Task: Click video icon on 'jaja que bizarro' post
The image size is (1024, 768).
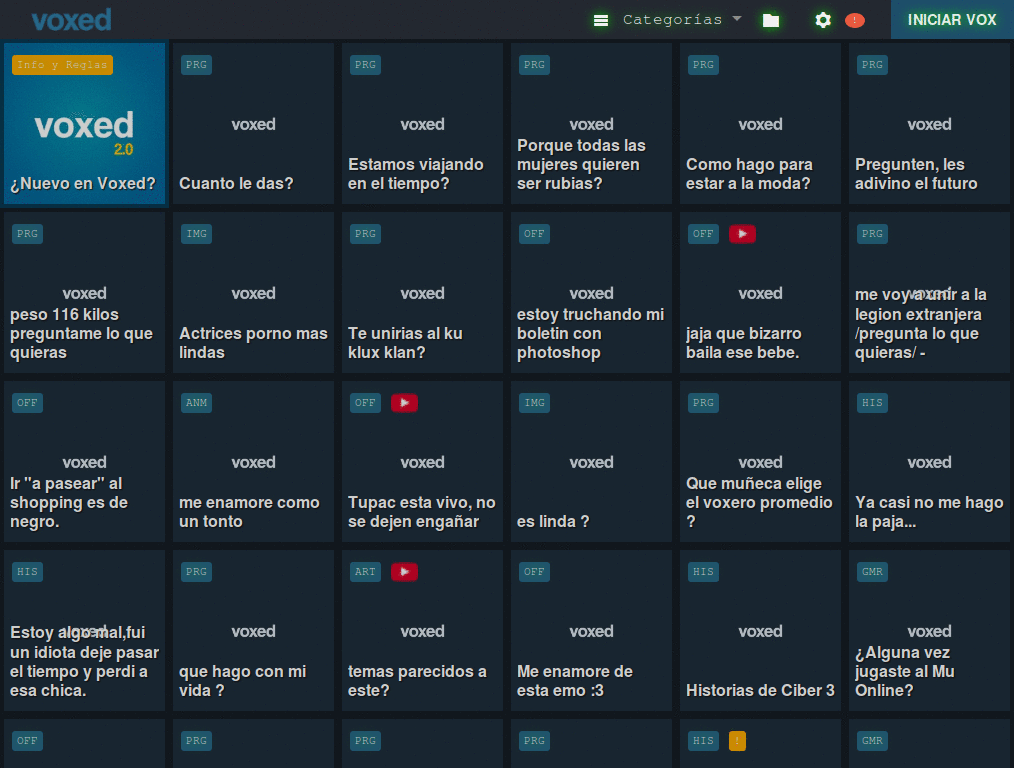Action: 742,234
